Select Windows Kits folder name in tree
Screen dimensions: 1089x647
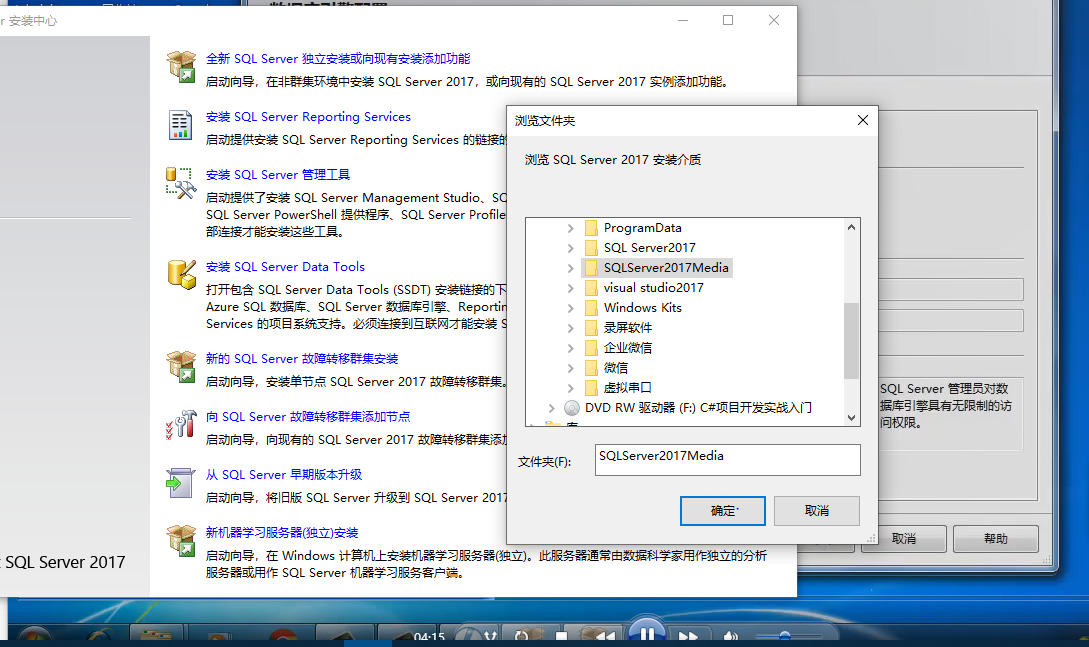click(x=642, y=308)
